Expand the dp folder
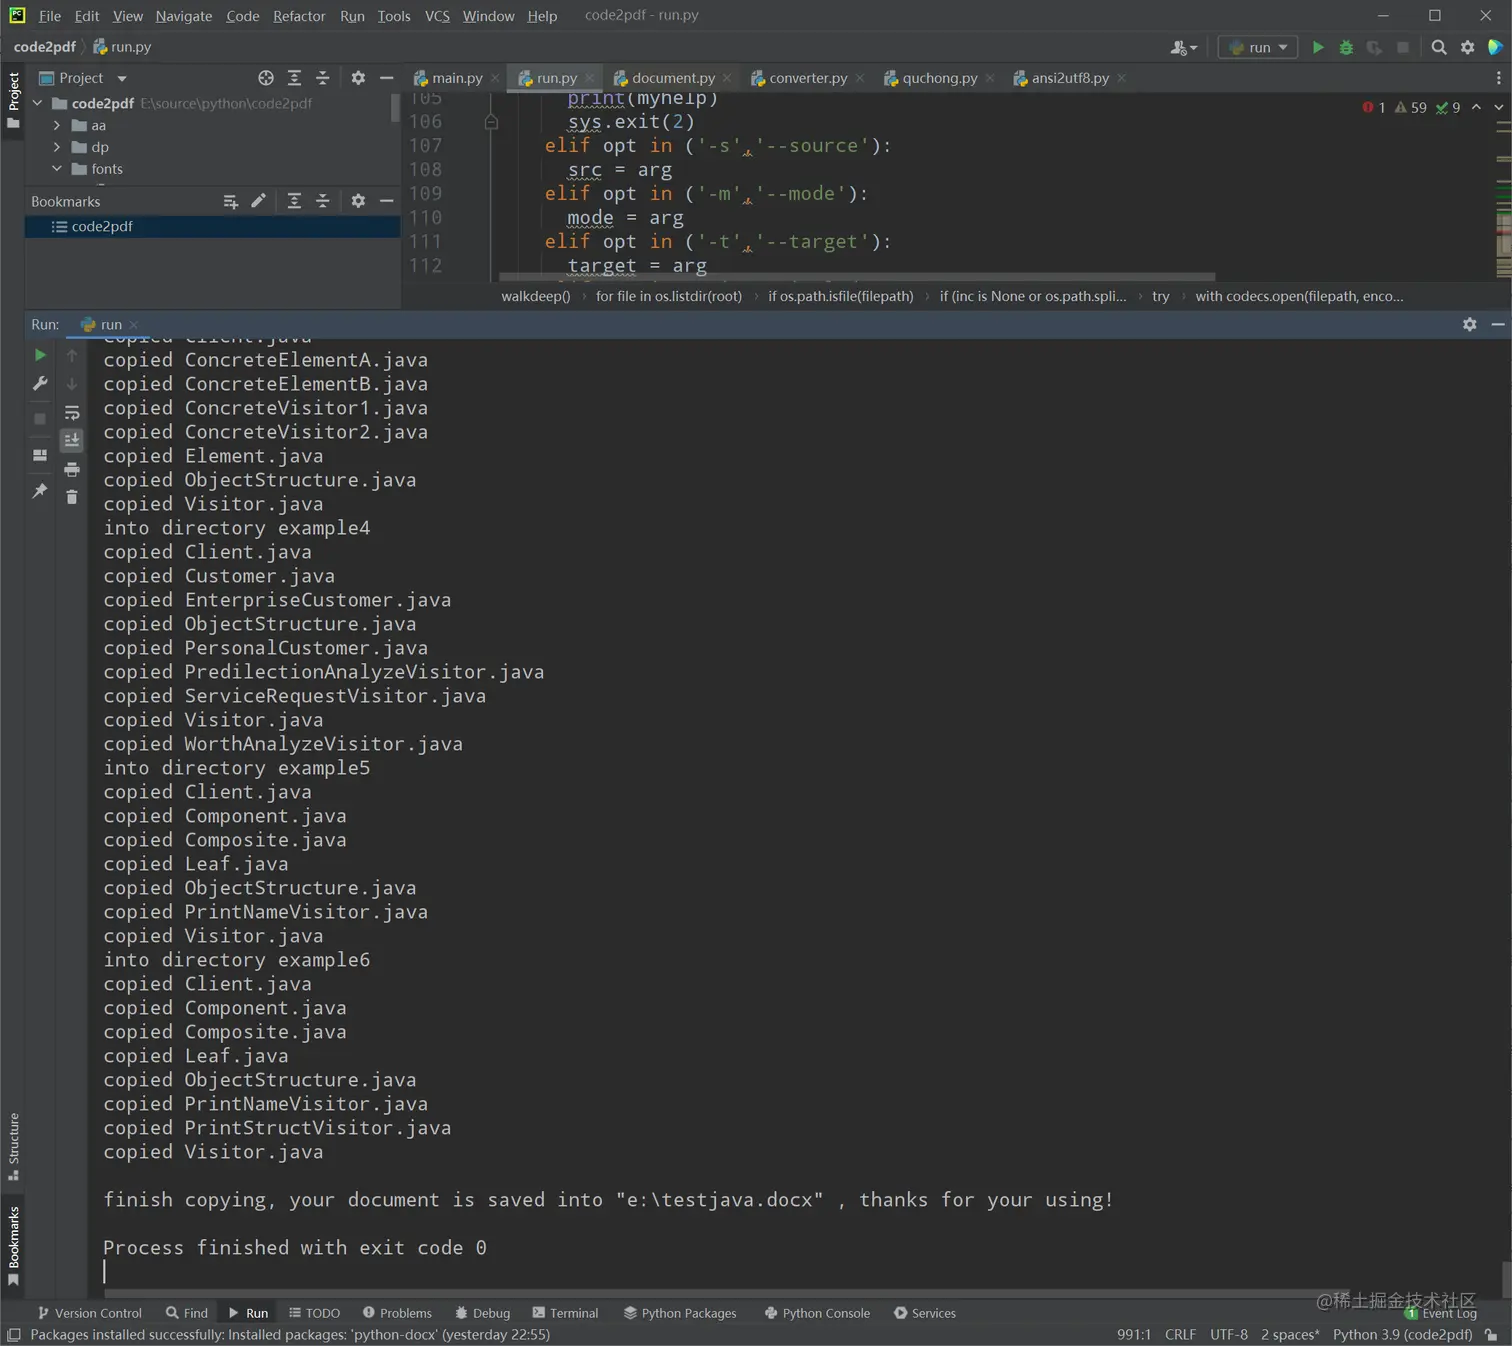 [57, 147]
